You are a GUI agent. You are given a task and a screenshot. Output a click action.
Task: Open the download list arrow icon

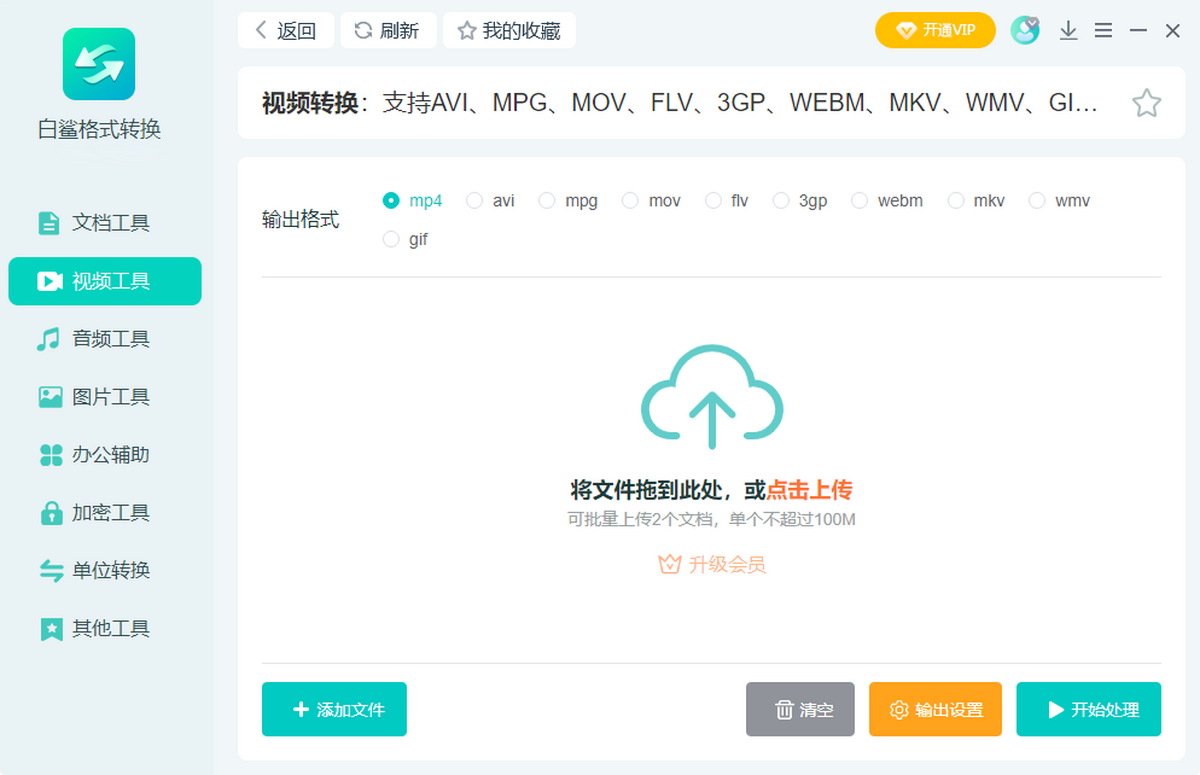click(1068, 31)
